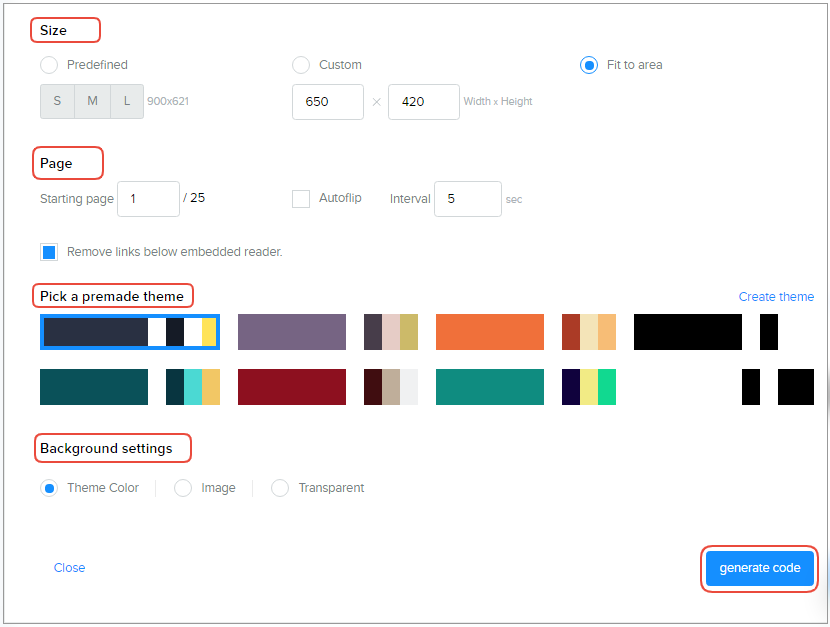Click the S predefined size button
The image size is (830, 627).
[57, 101]
